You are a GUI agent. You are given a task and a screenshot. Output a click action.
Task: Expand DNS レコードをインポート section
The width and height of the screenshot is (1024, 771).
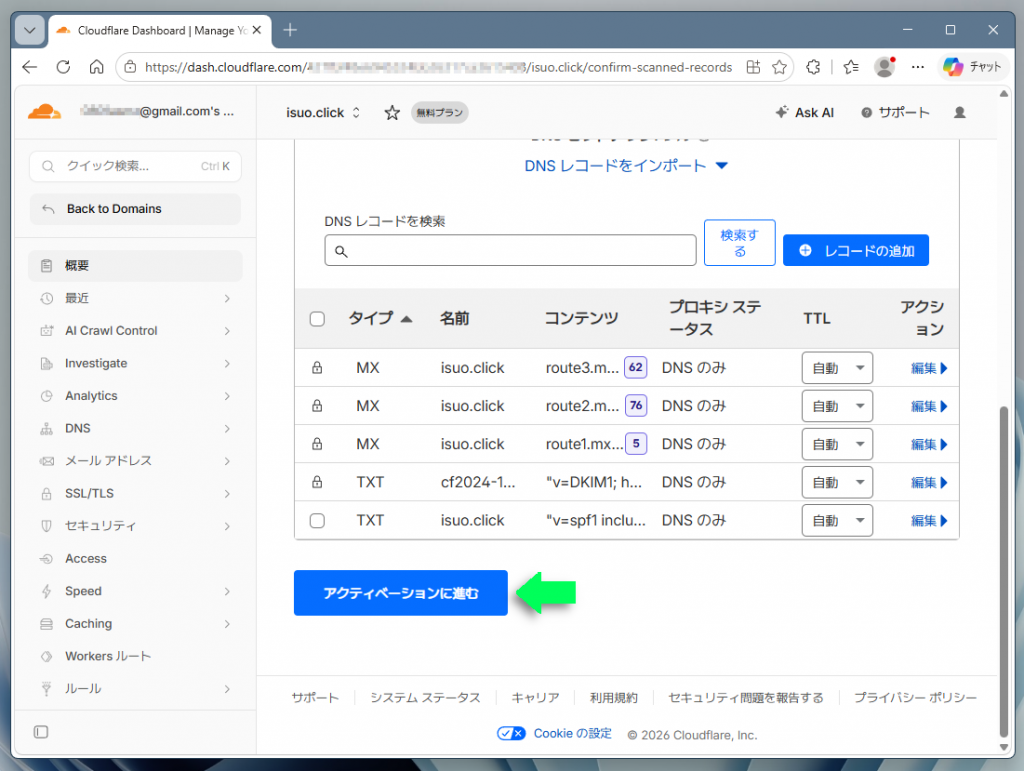coord(626,166)
